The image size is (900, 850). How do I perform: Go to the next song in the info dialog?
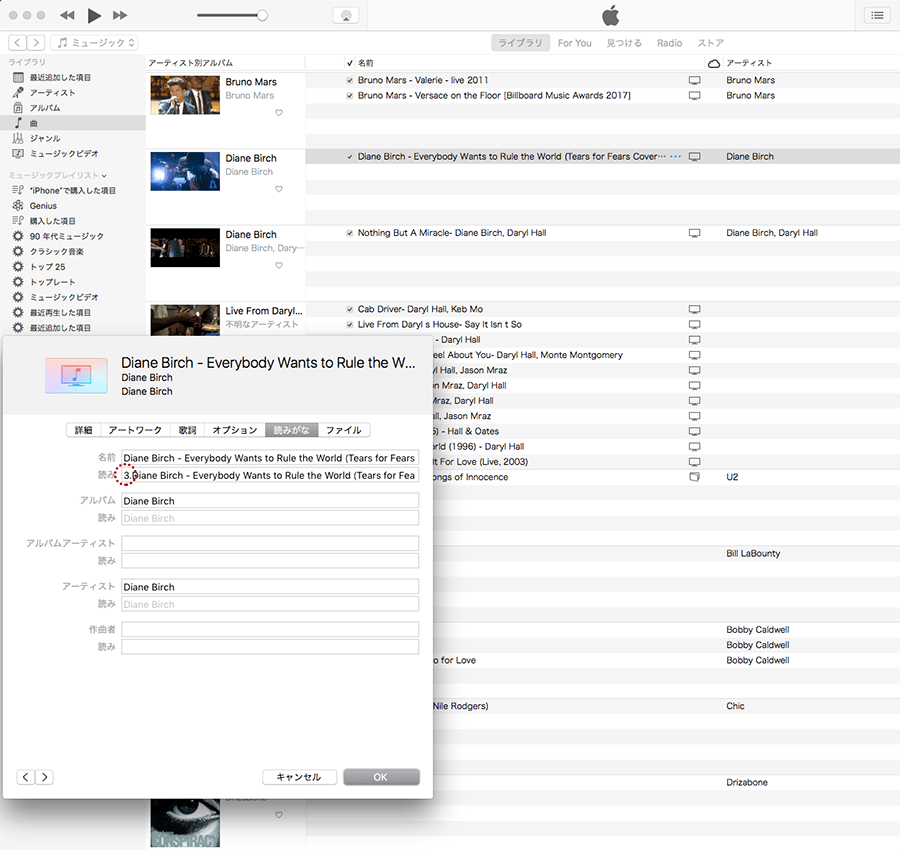click(44, 777)
